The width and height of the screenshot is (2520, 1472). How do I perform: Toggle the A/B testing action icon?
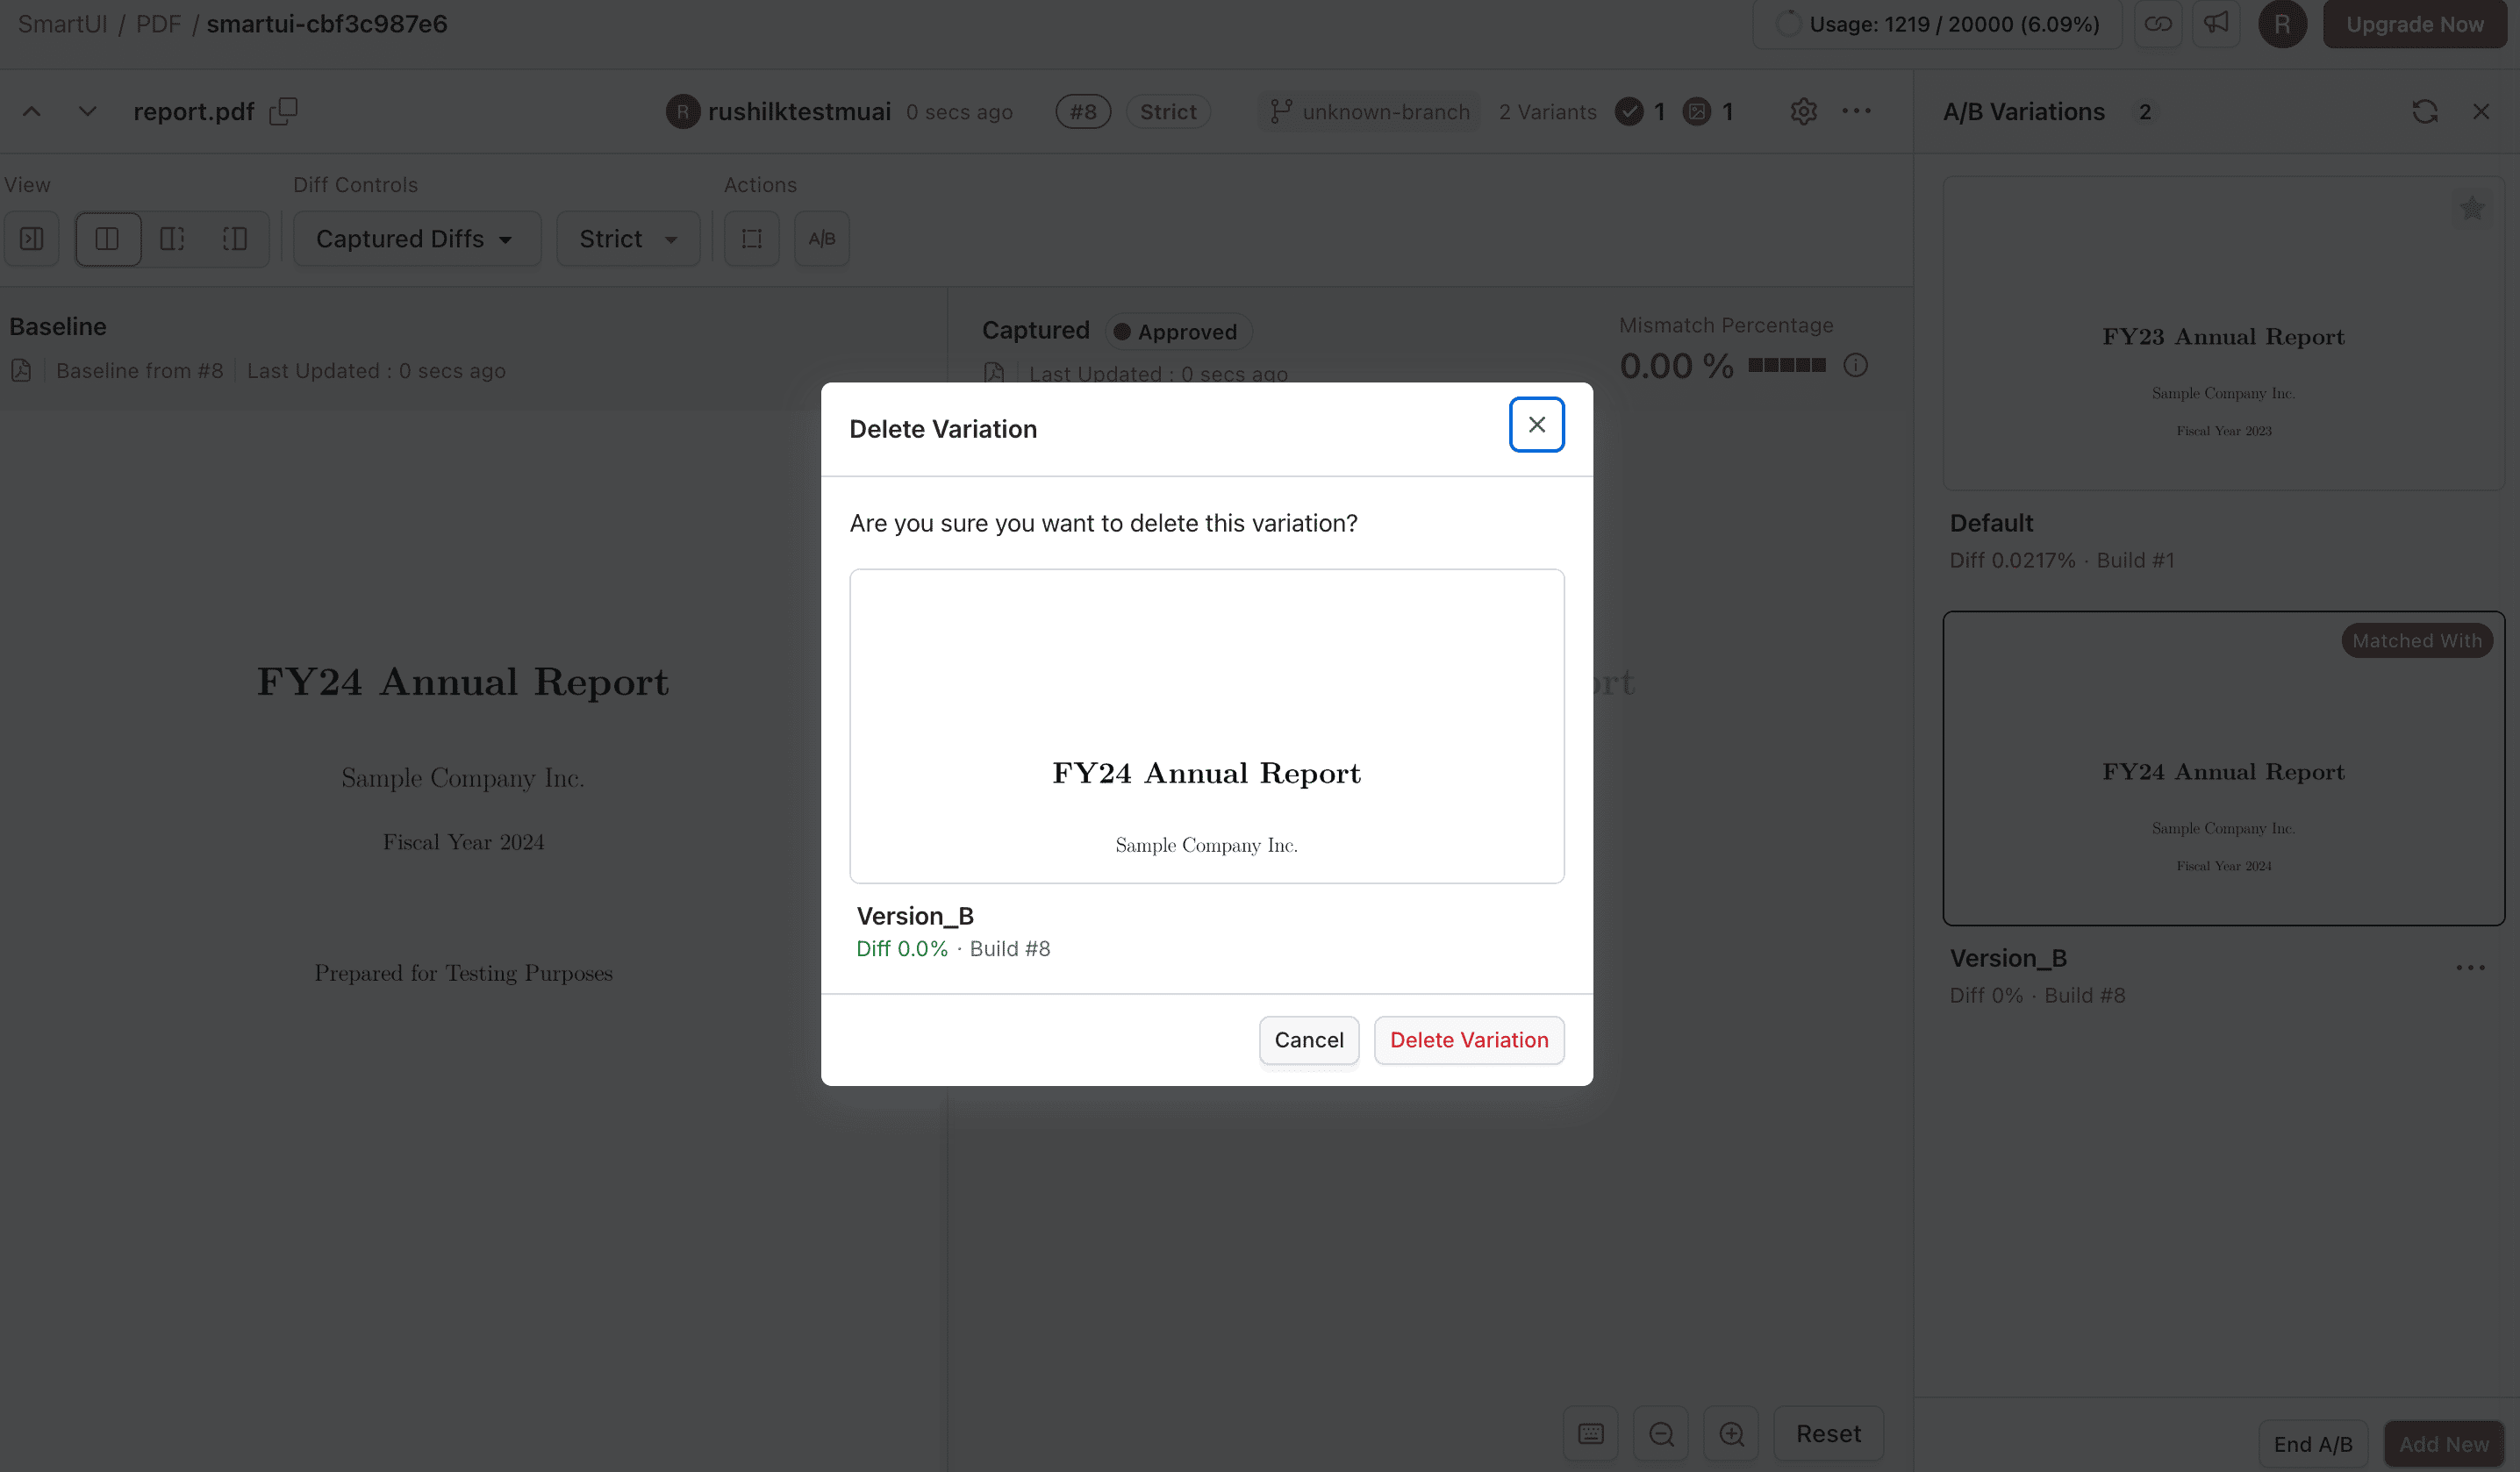point(822,238)
